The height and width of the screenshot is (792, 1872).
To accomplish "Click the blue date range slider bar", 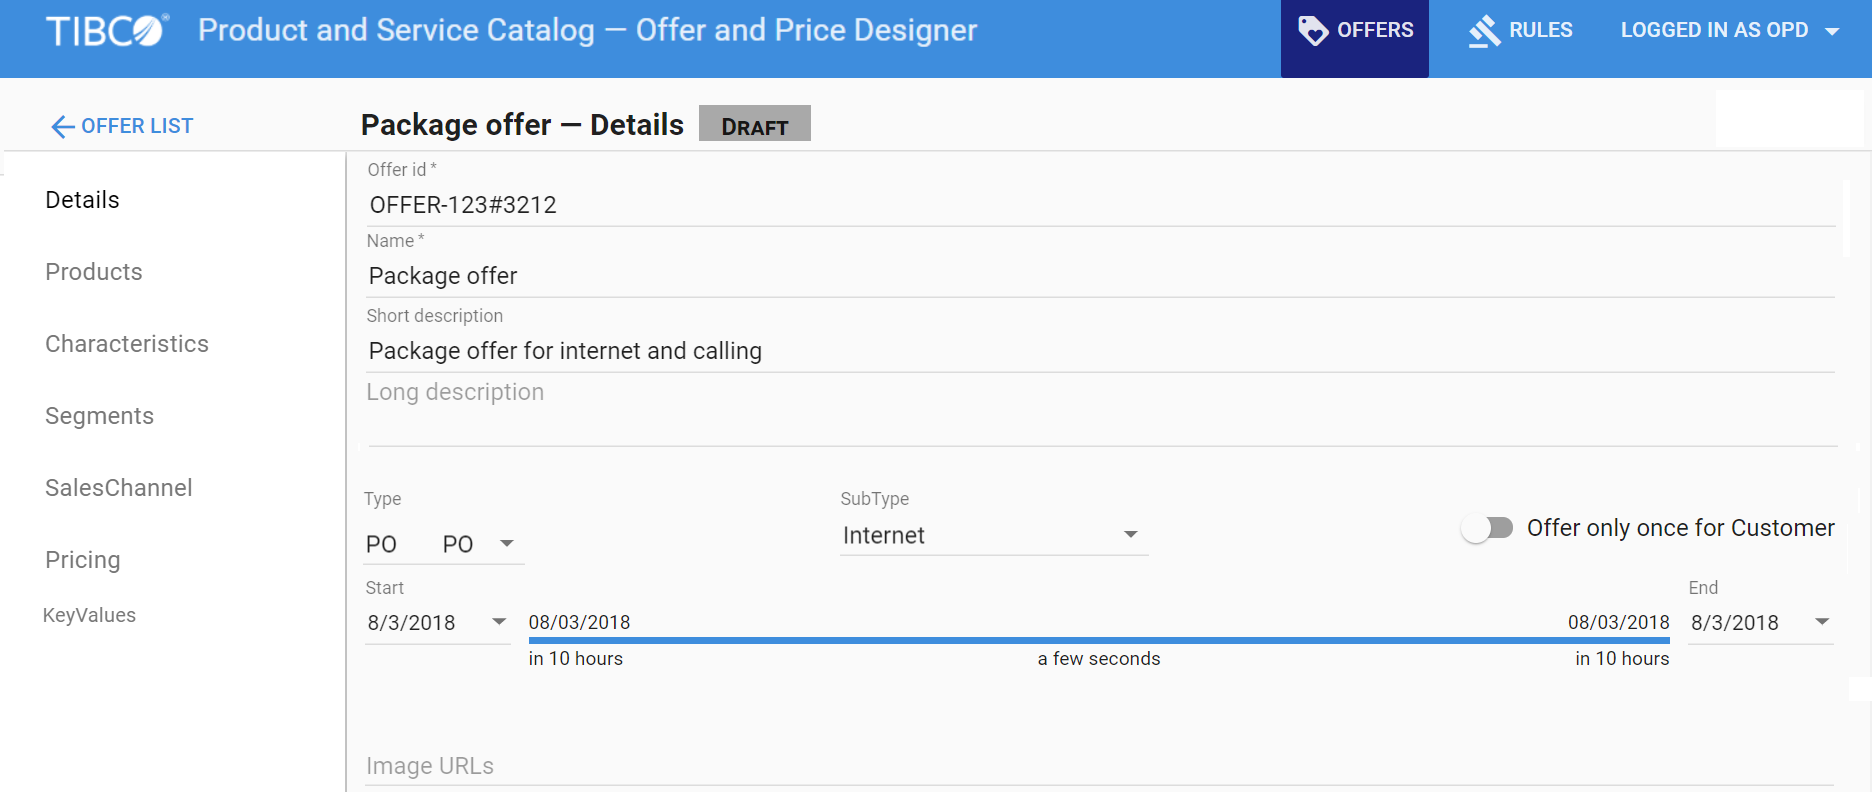I will [x=1098, y=640].
